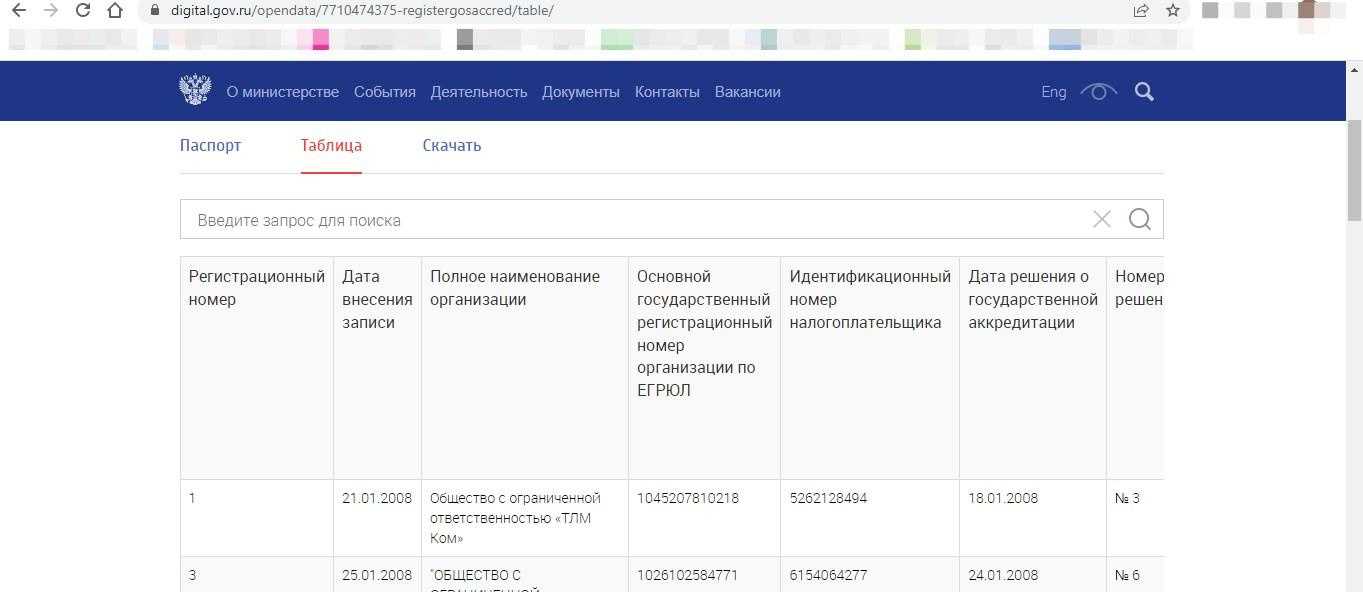Image resolution: width=1363 pixels, height=592 pixels.
Task: Open site search via header magnifier icon
Action: click(1144, 92)
